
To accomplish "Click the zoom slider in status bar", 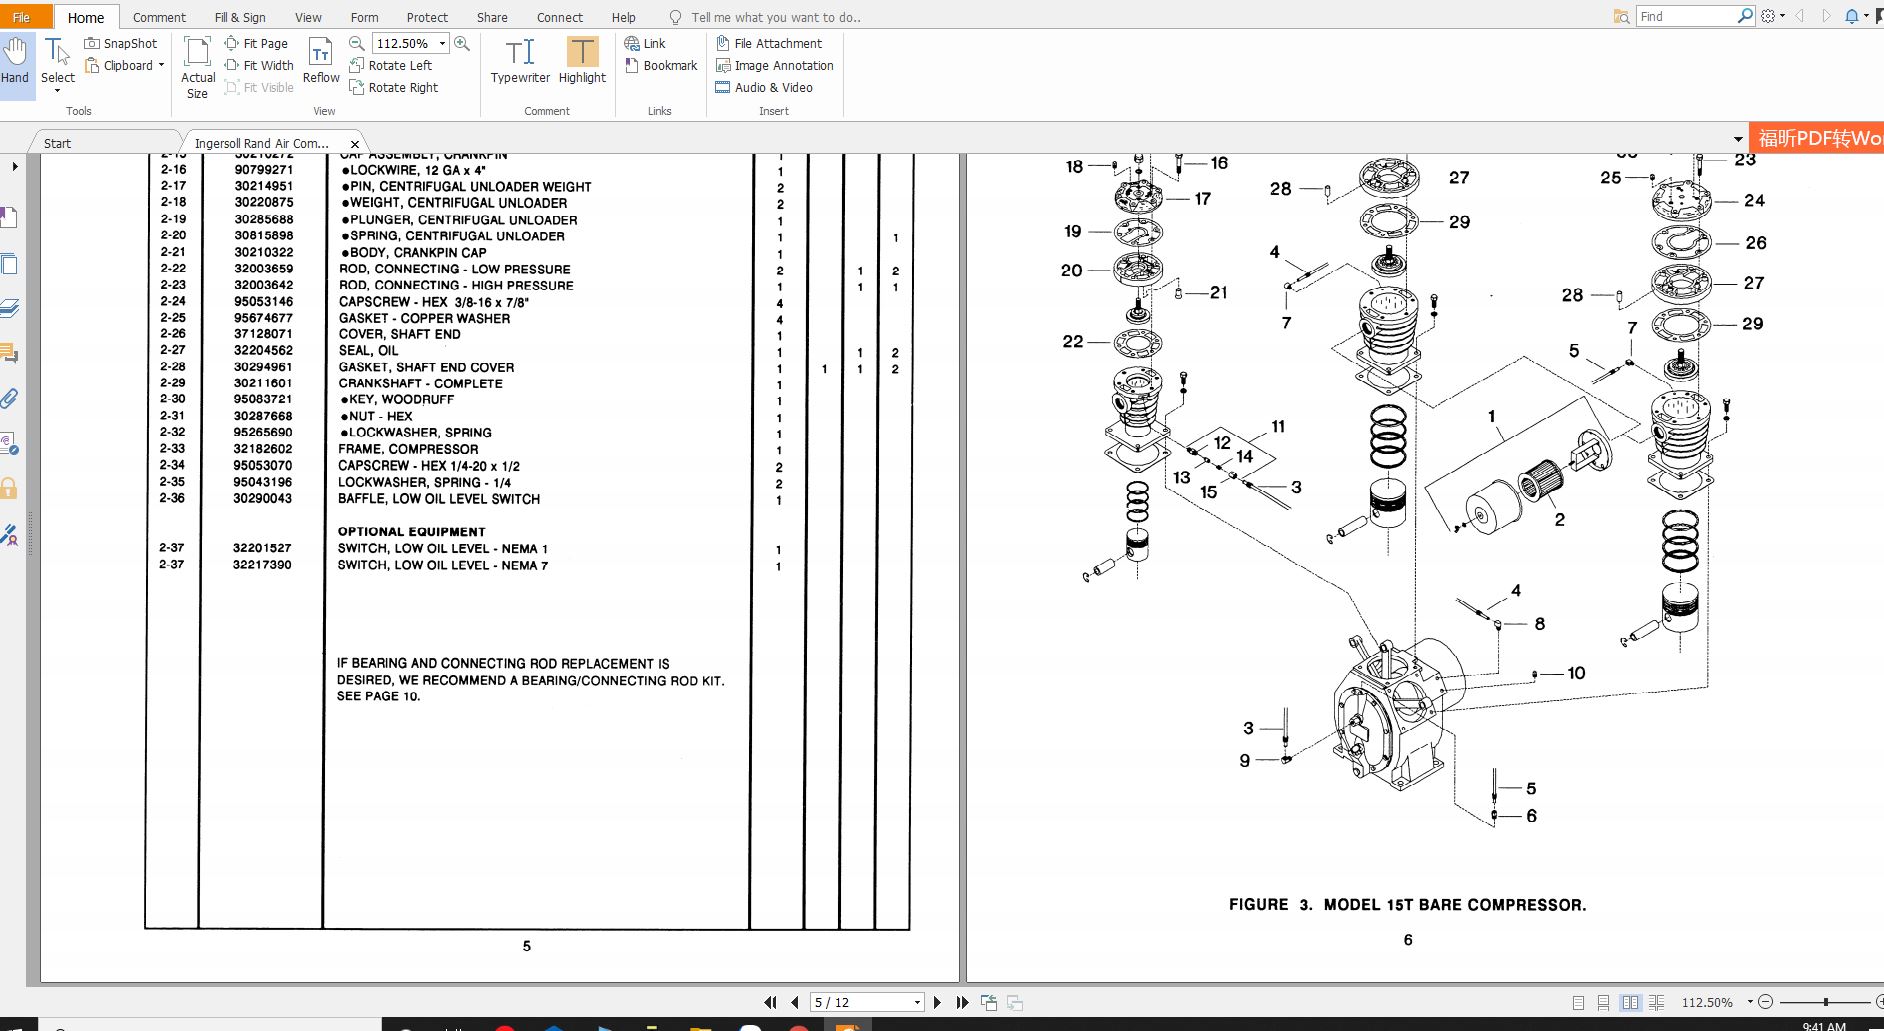I will 1825,1002.
